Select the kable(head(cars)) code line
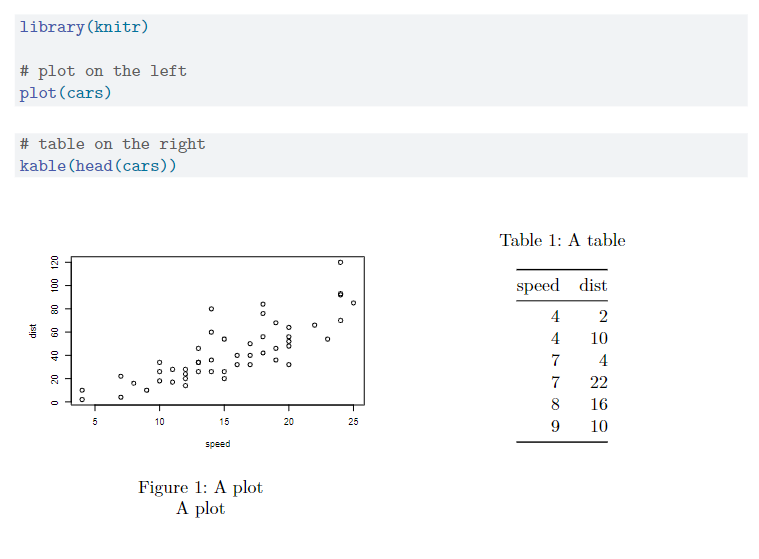Viewport: 759px width, 559px height. pyautogui.click(x=98, y=165)
